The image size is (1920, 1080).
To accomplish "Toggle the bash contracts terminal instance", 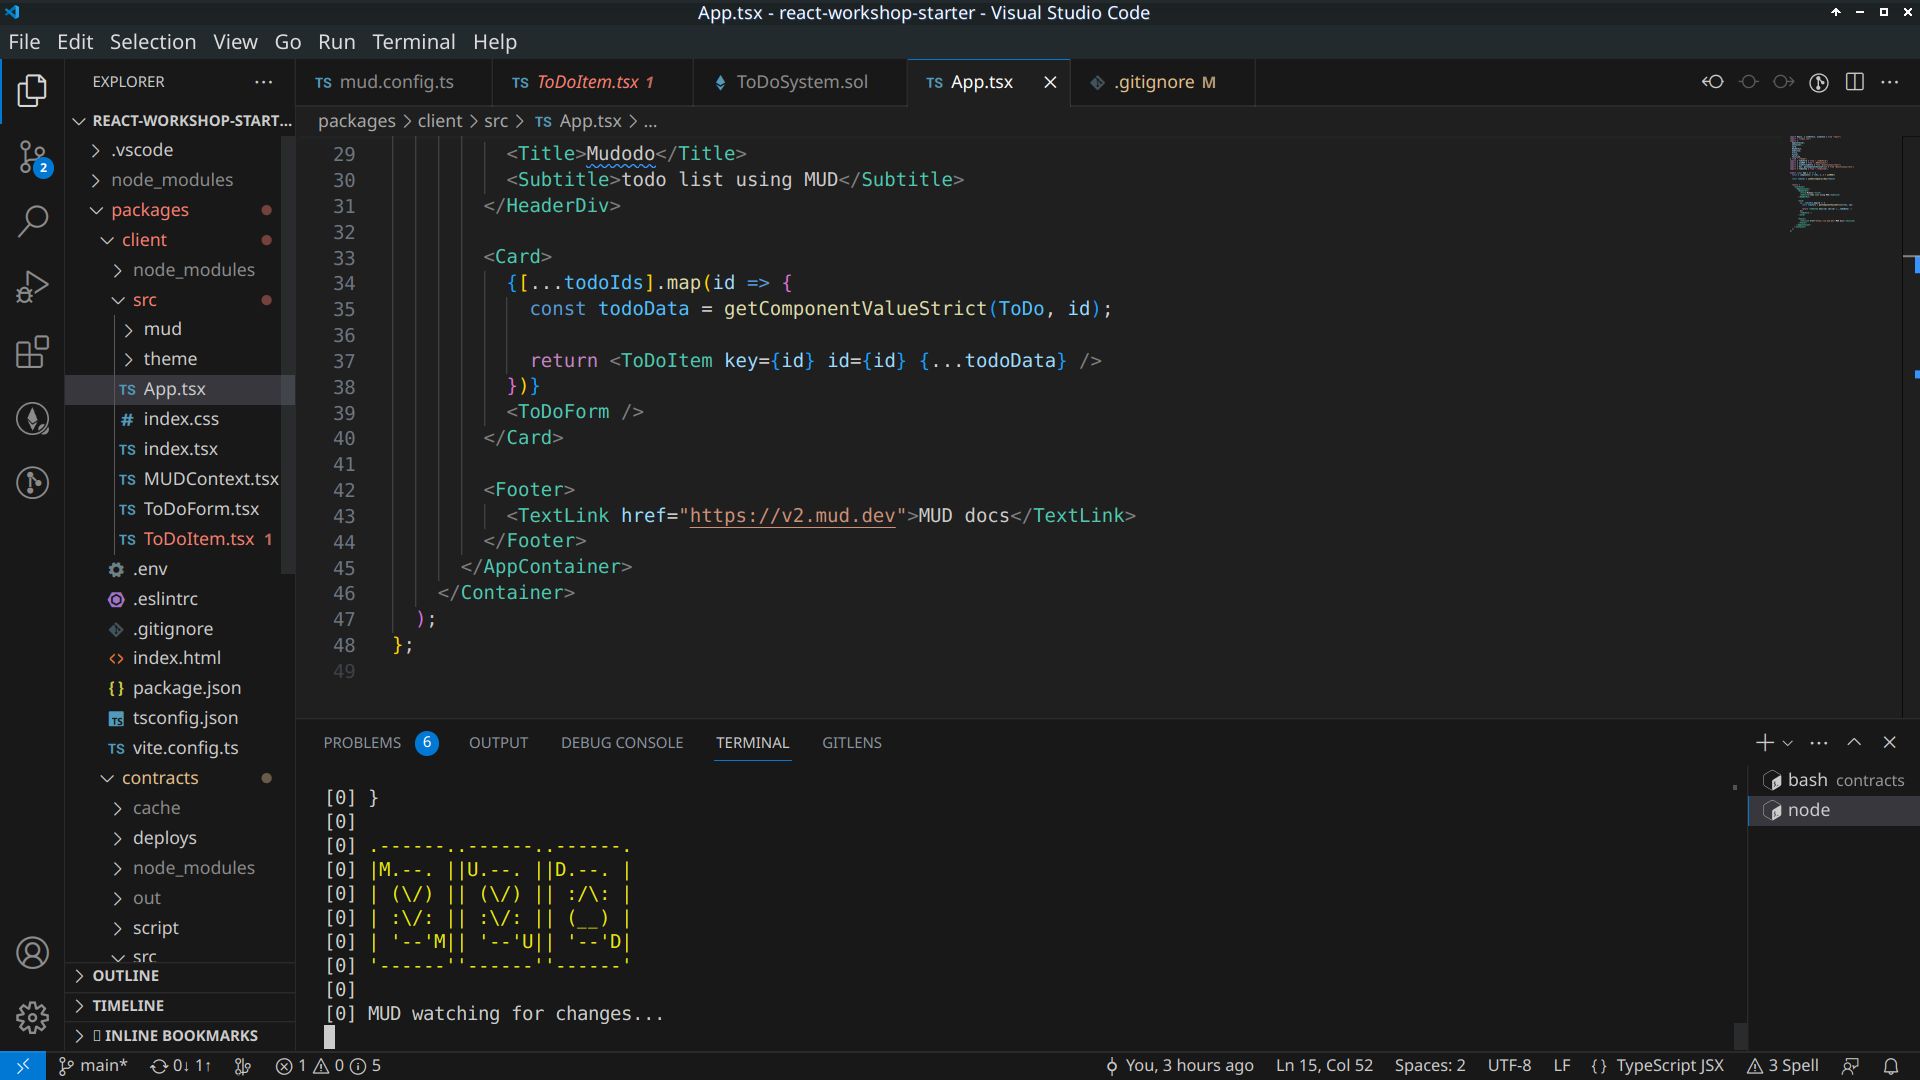I will 1837,779.
